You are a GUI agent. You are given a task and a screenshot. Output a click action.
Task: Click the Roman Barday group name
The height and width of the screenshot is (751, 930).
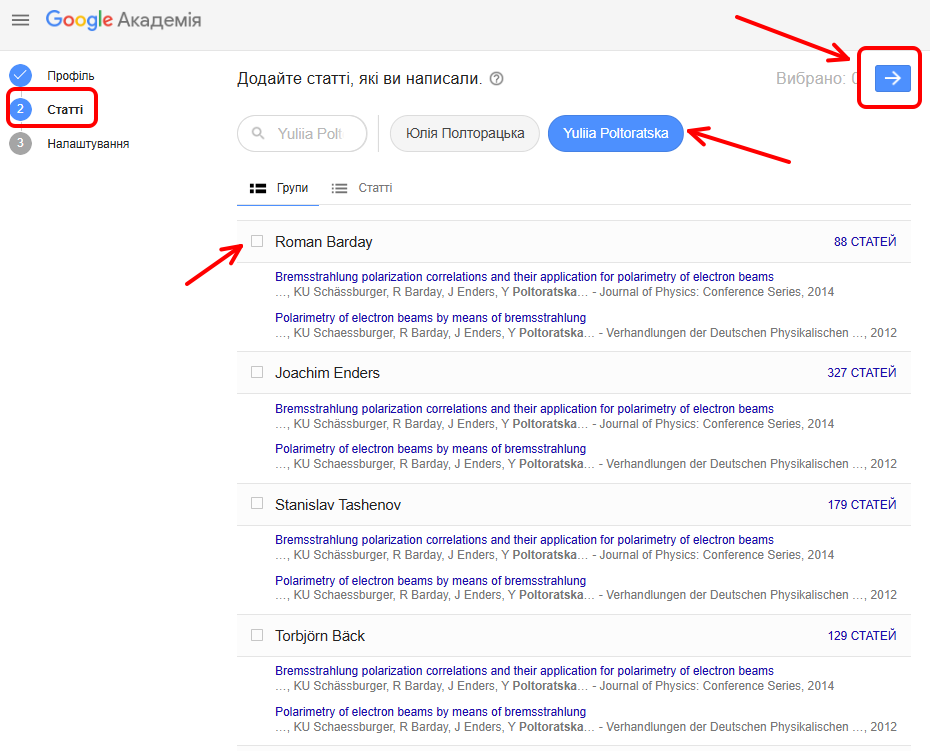click(x=324, y=242)
